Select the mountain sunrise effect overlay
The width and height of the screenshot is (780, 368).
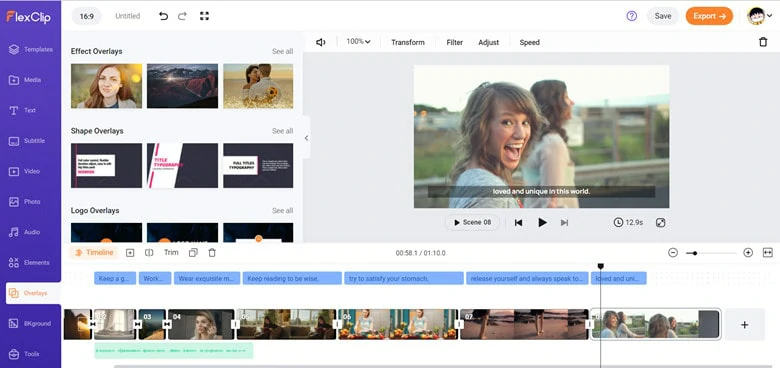tap(183, 86)
